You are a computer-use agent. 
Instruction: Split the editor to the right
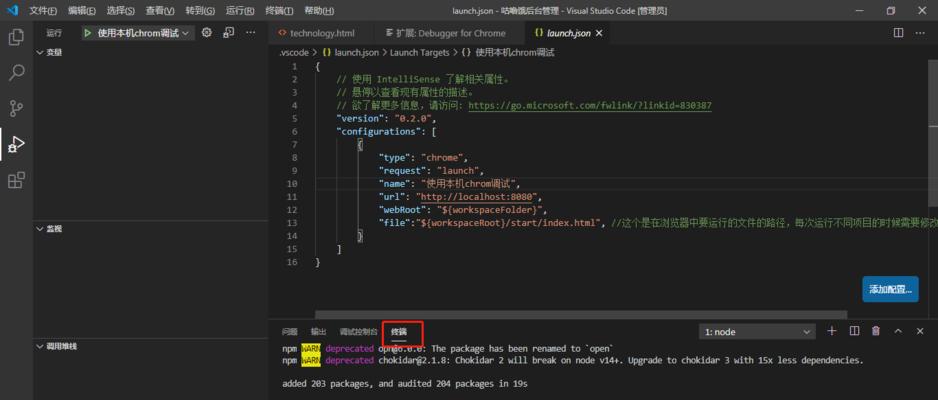(x=898, y=33)
